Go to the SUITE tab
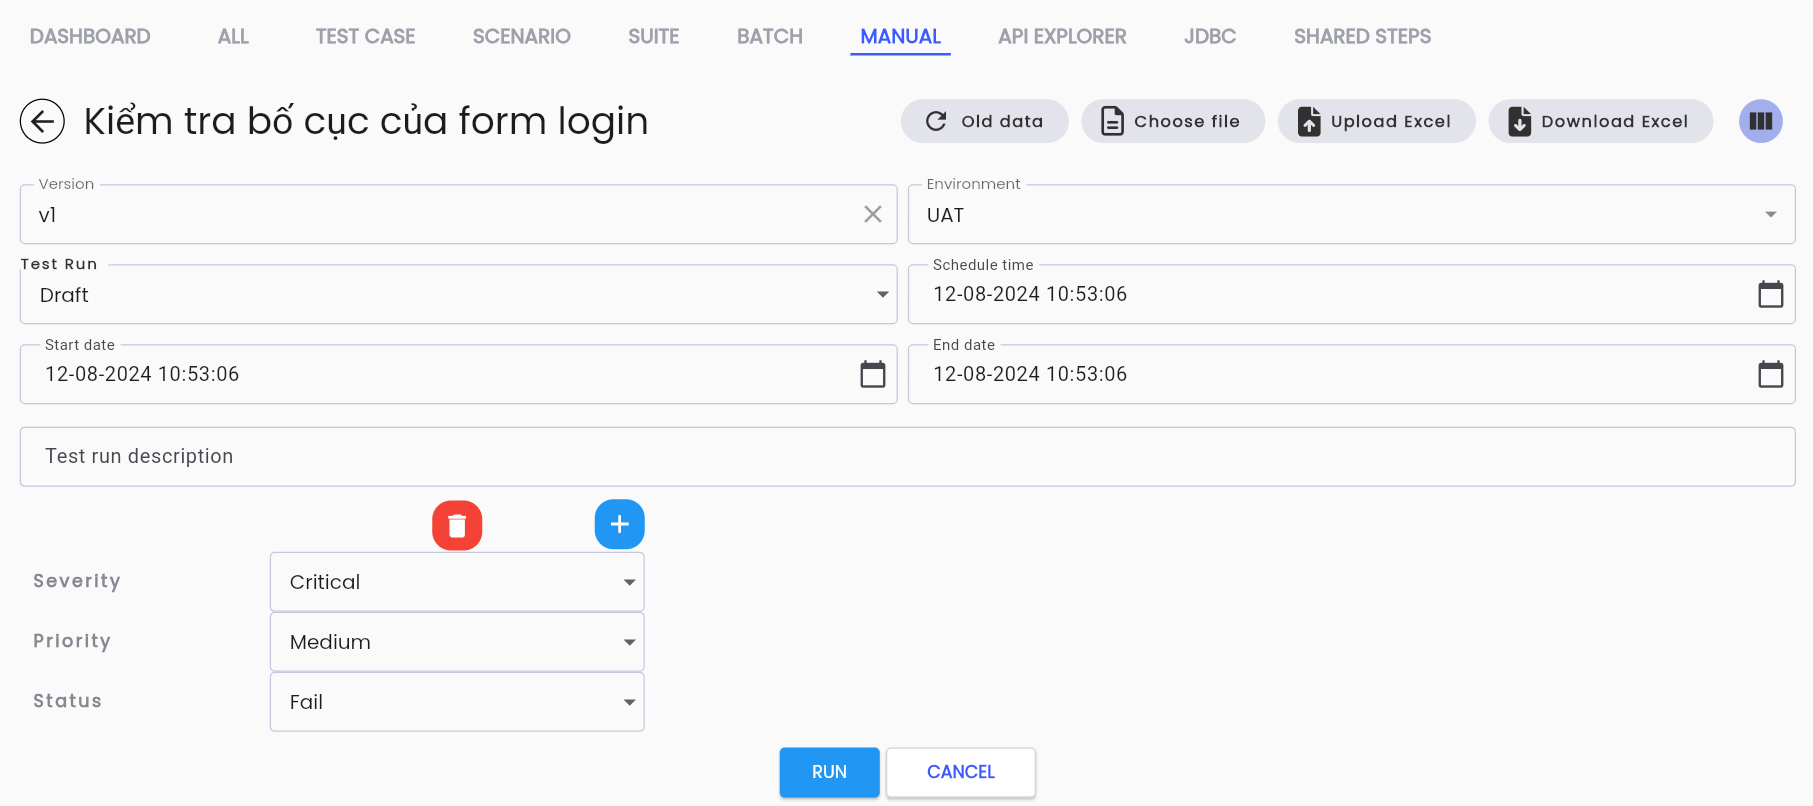Image resolution: width=1813 pixels, height=806 pixels. coord(653,36)
